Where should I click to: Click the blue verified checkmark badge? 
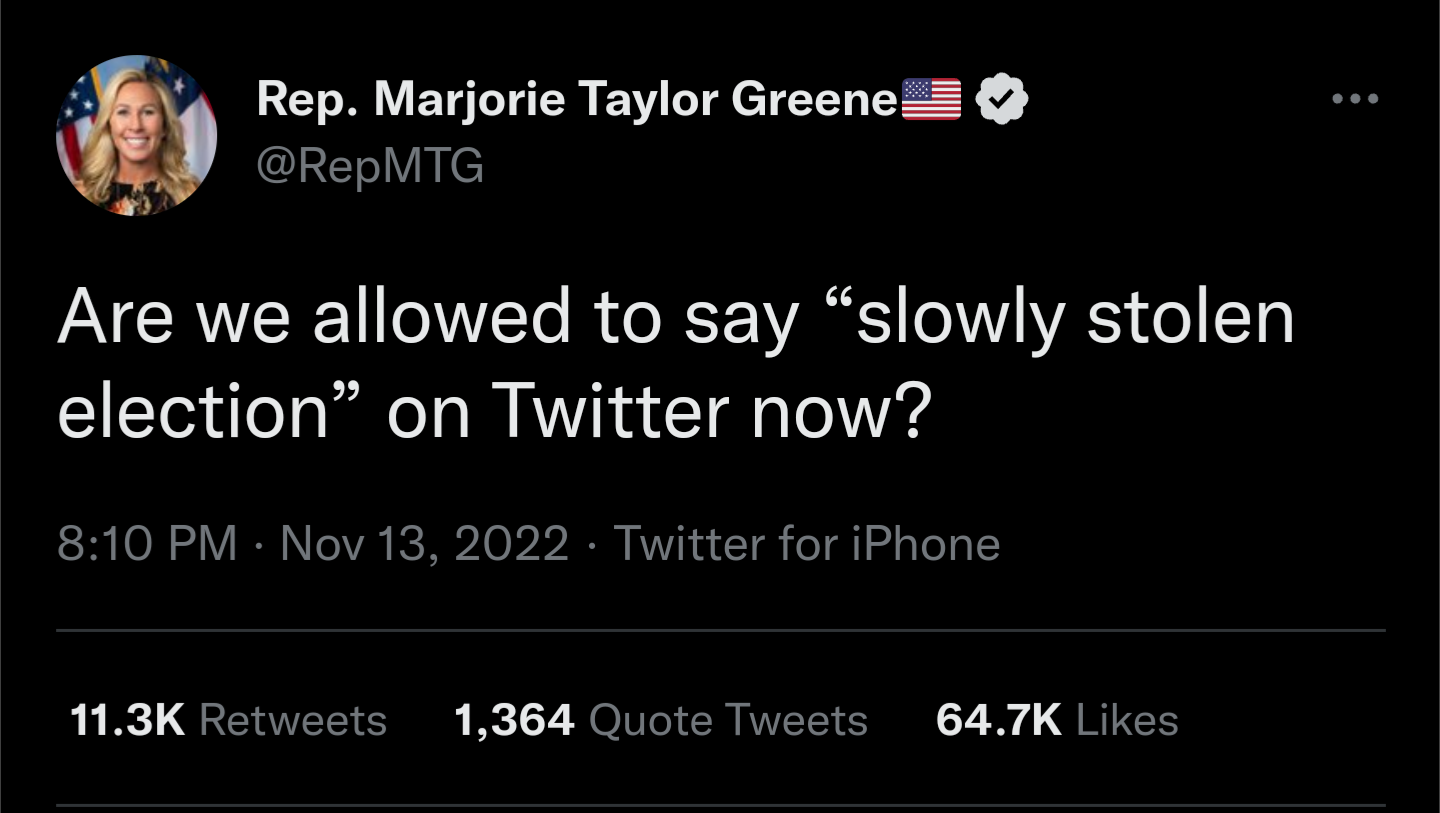click(x=1002, y=100)
